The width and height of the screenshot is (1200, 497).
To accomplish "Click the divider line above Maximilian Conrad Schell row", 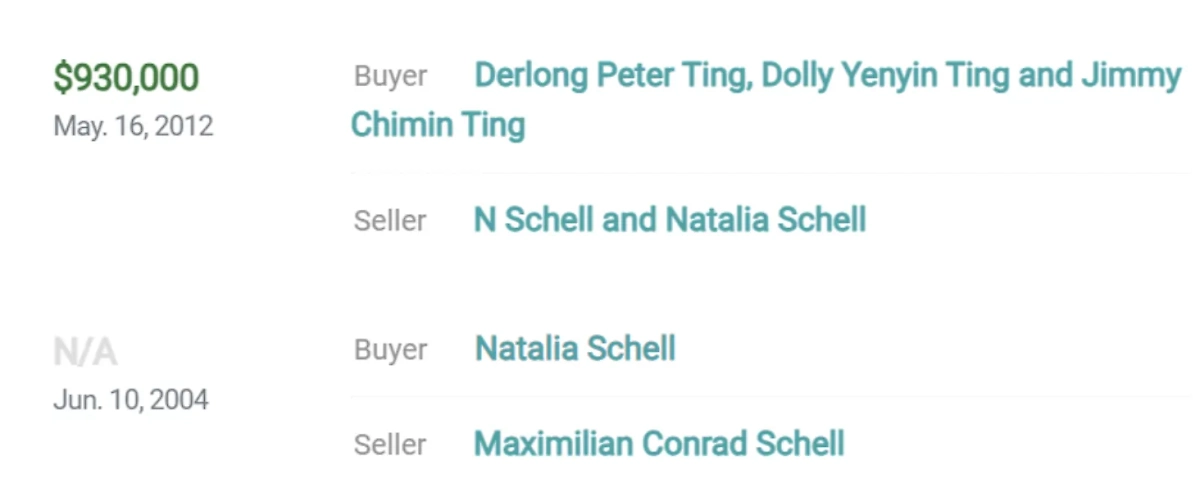I will (x=770, y=397).
